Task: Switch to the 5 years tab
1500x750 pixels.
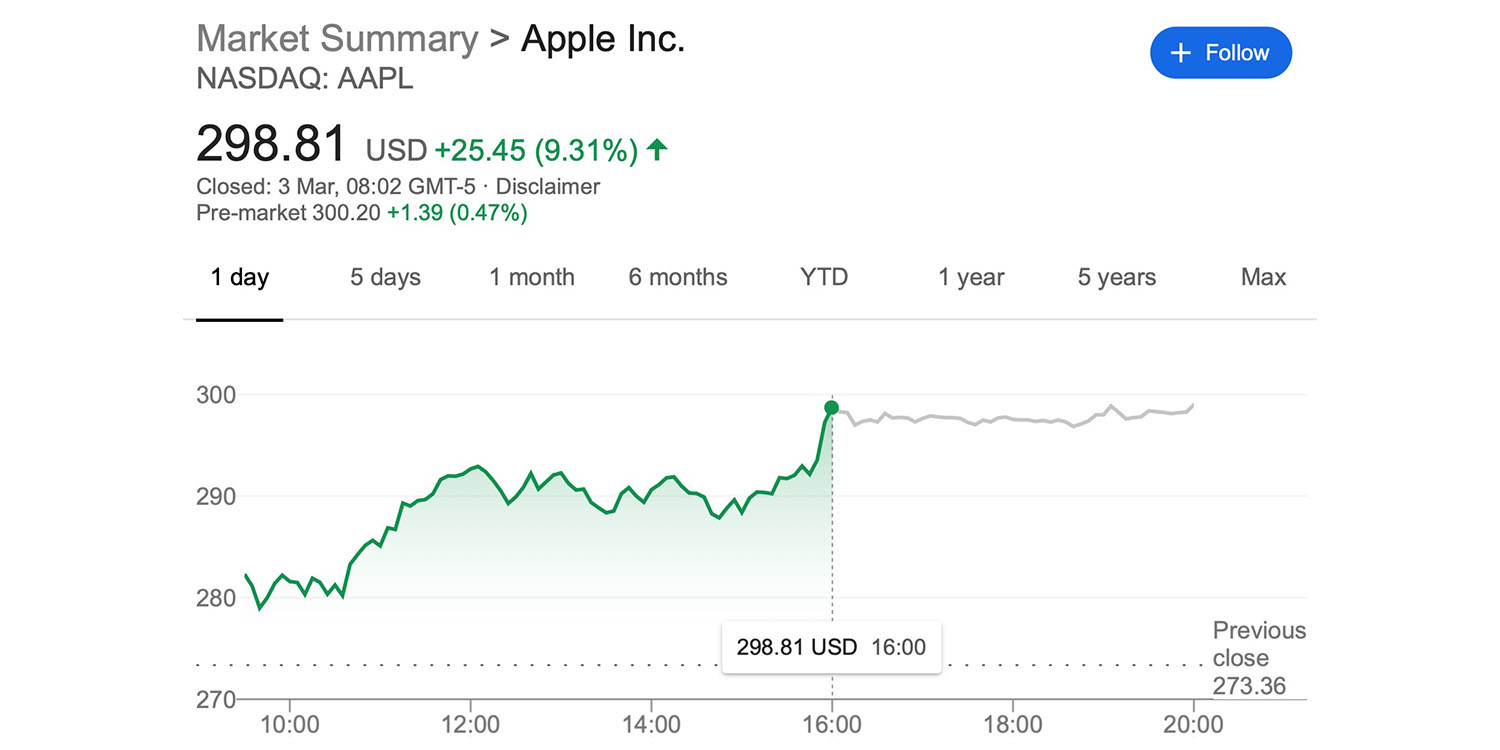Action: 1117,277
